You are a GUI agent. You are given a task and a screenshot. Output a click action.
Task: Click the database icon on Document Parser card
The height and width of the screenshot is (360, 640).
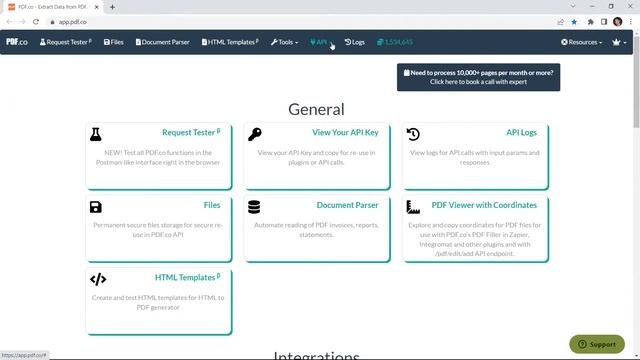[254, 207]
